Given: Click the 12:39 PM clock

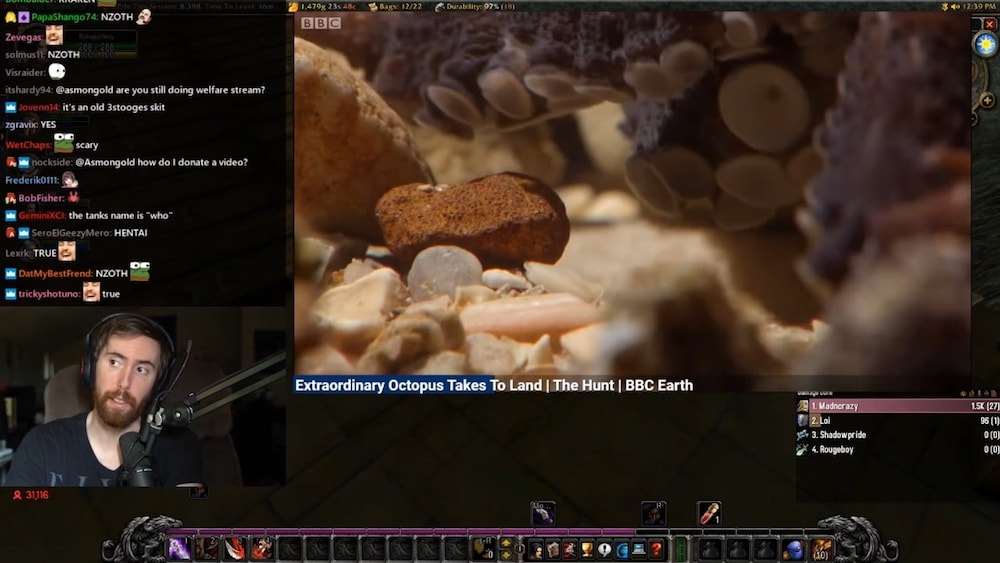Looking at the screenshot, I should tap(982, 6).
